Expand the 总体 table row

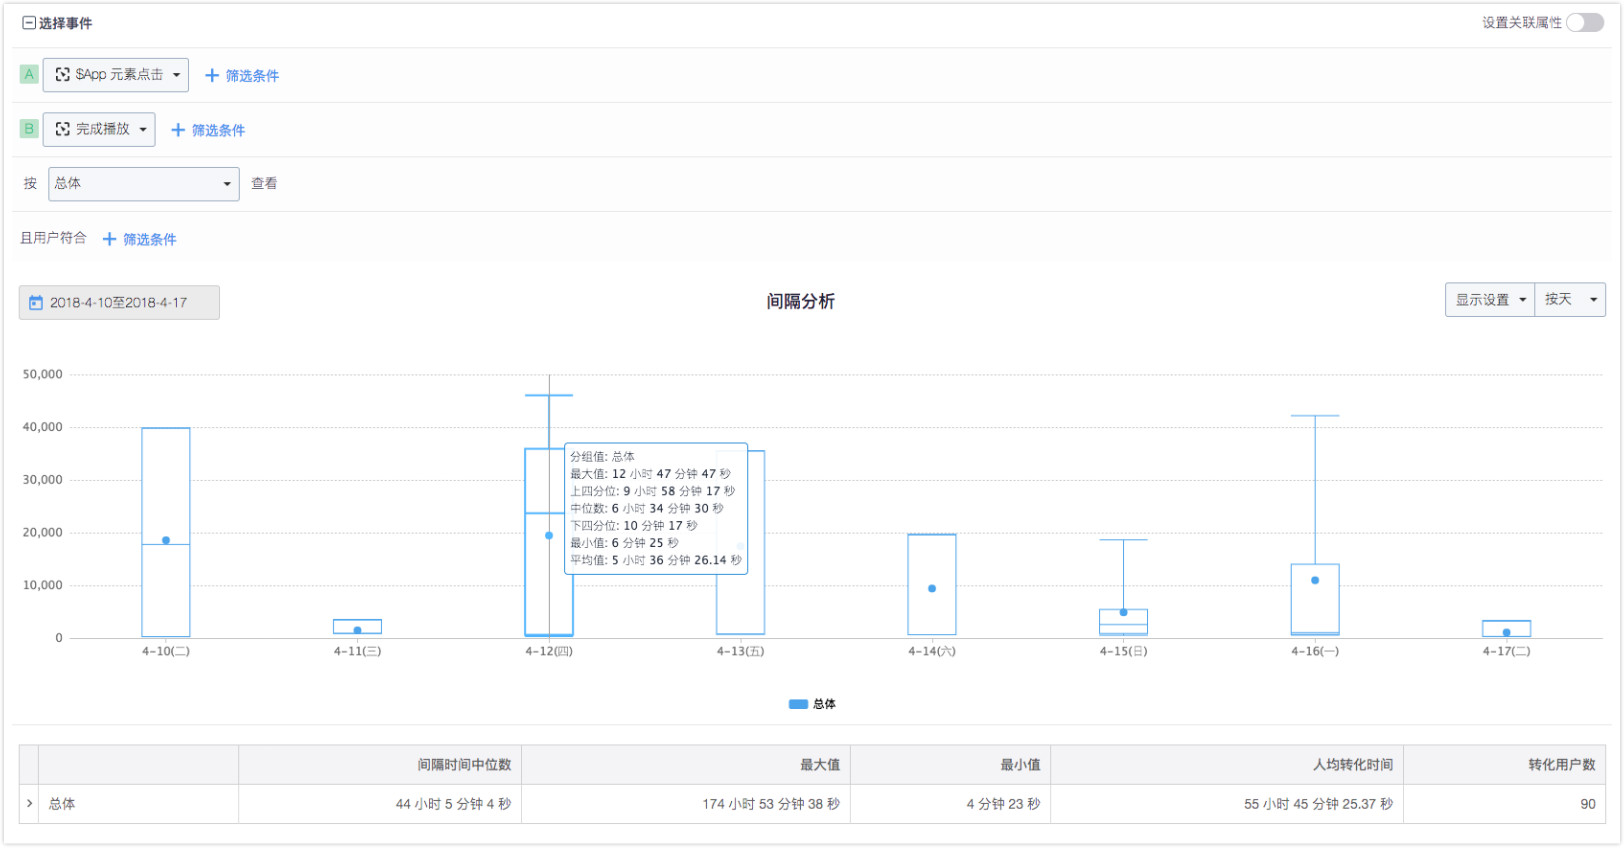coord(29,804)
